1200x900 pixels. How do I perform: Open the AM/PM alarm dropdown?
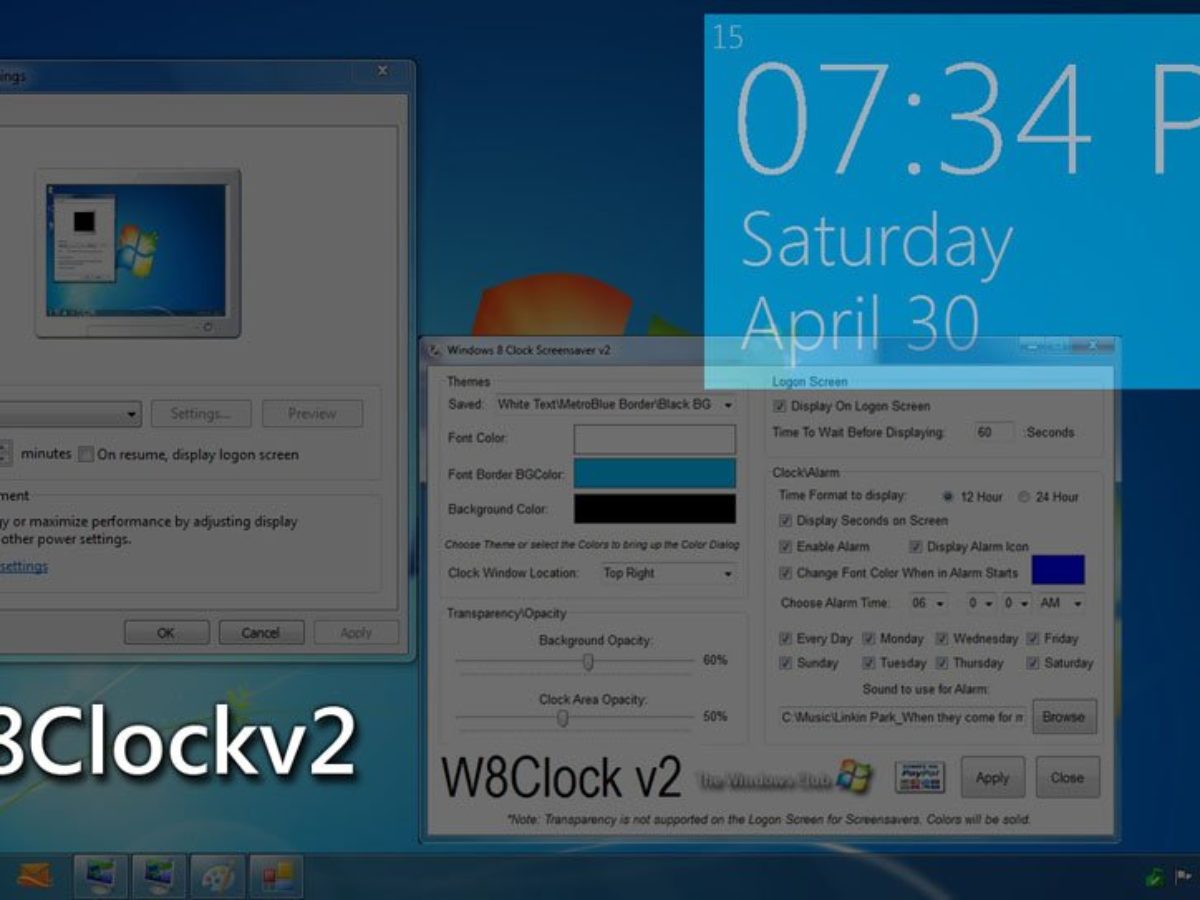[x=1061, y=603]
